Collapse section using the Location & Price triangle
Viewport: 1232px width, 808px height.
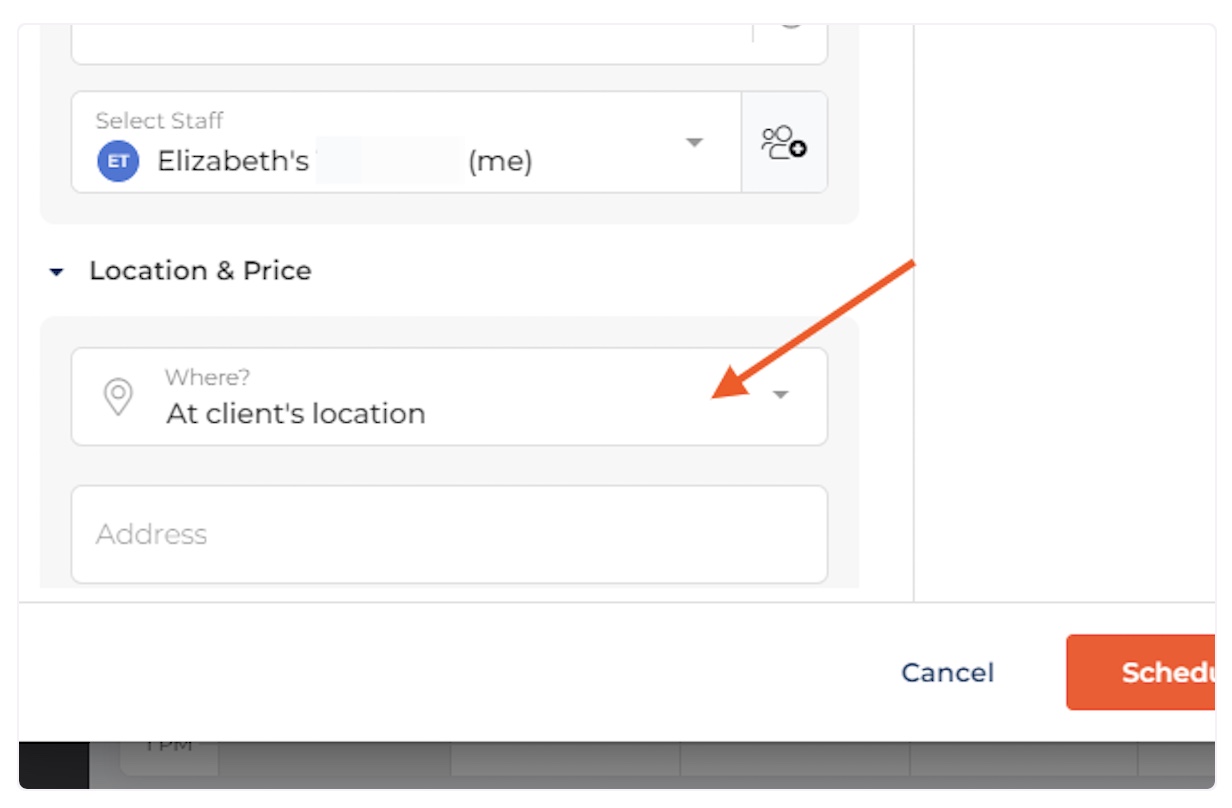57,272
